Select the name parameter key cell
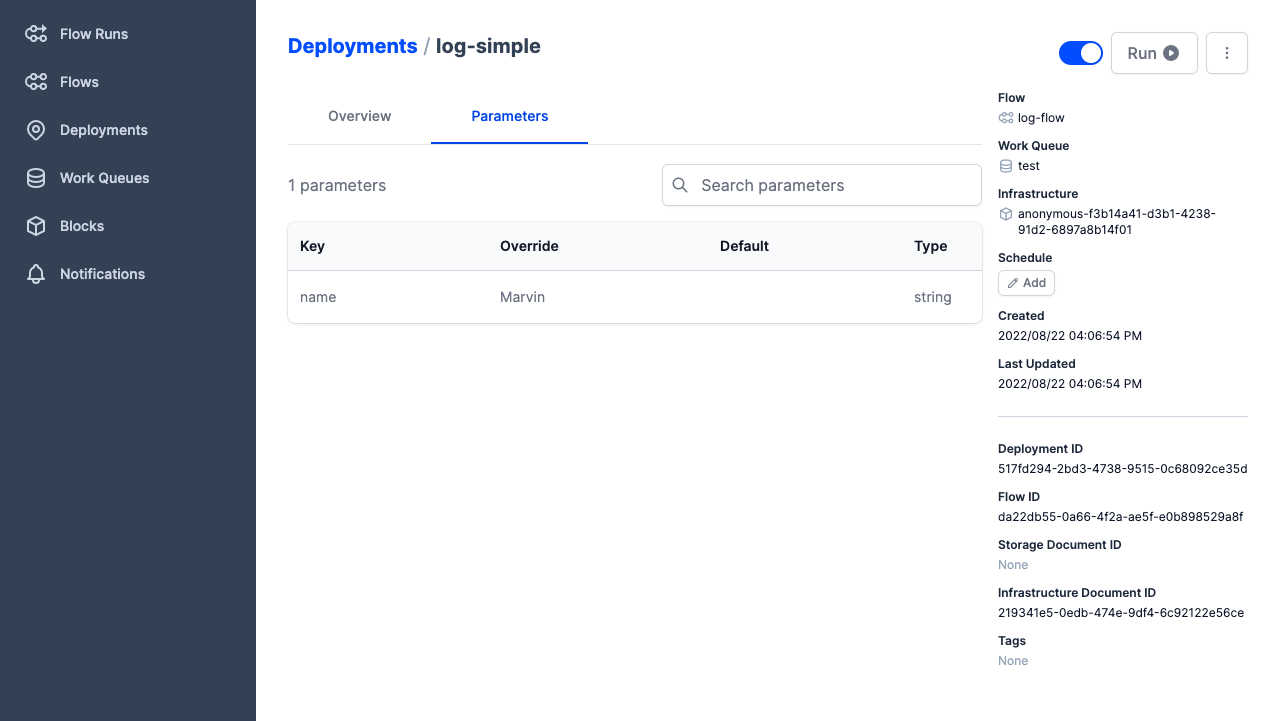Screen dimensions: 1280x721 coord(318,297)
